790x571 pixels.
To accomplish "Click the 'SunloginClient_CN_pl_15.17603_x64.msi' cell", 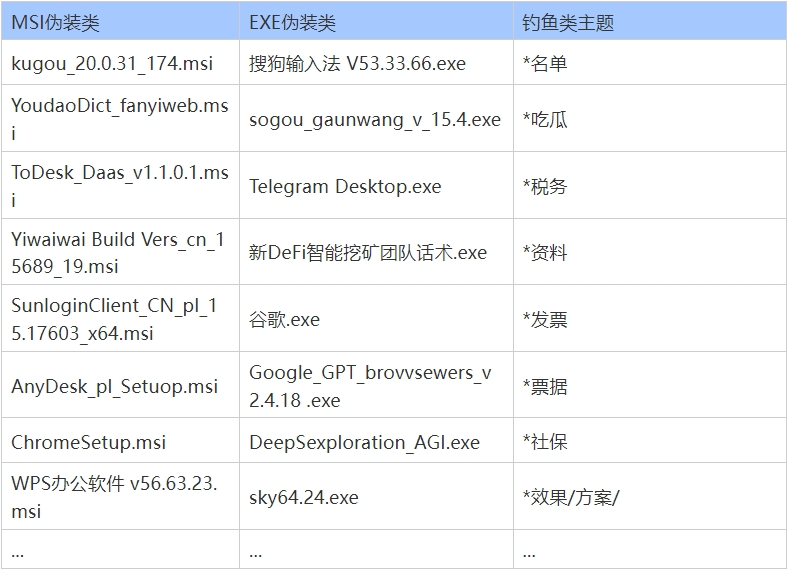I will coord(120,319).
